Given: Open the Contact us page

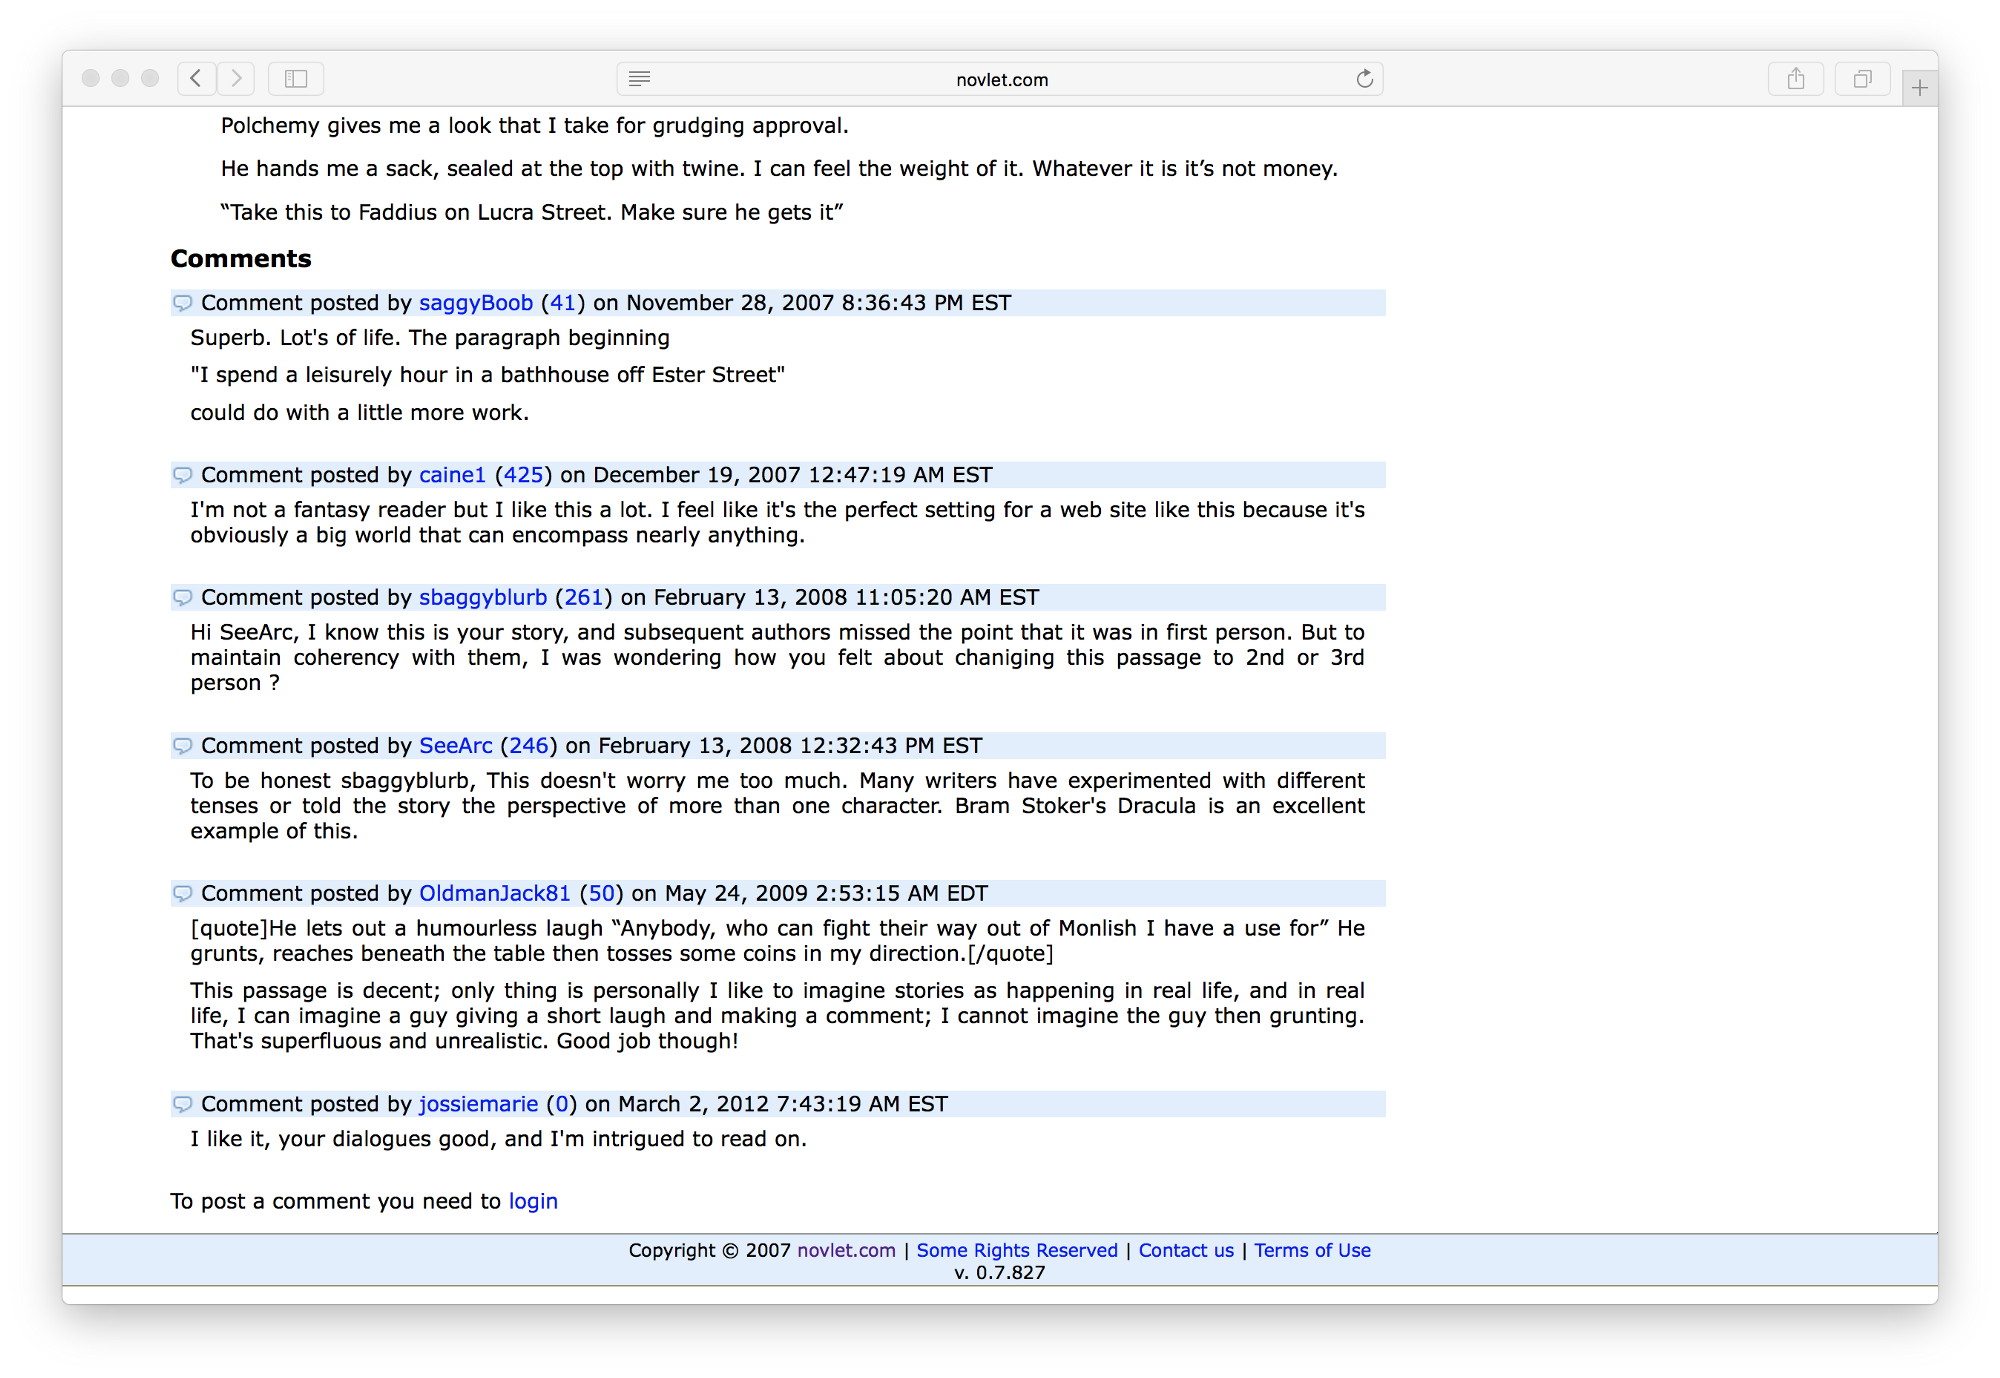Looking at the screenshot, I should [1185, 1250].
